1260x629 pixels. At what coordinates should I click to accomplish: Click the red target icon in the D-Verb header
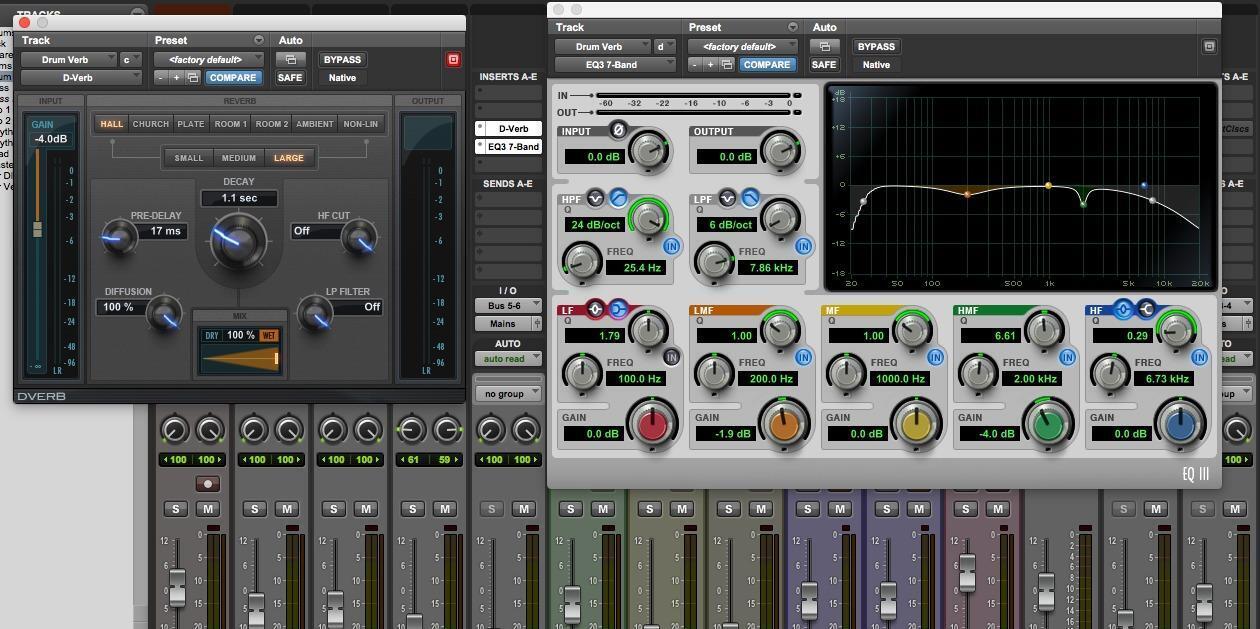pos(454,60)
